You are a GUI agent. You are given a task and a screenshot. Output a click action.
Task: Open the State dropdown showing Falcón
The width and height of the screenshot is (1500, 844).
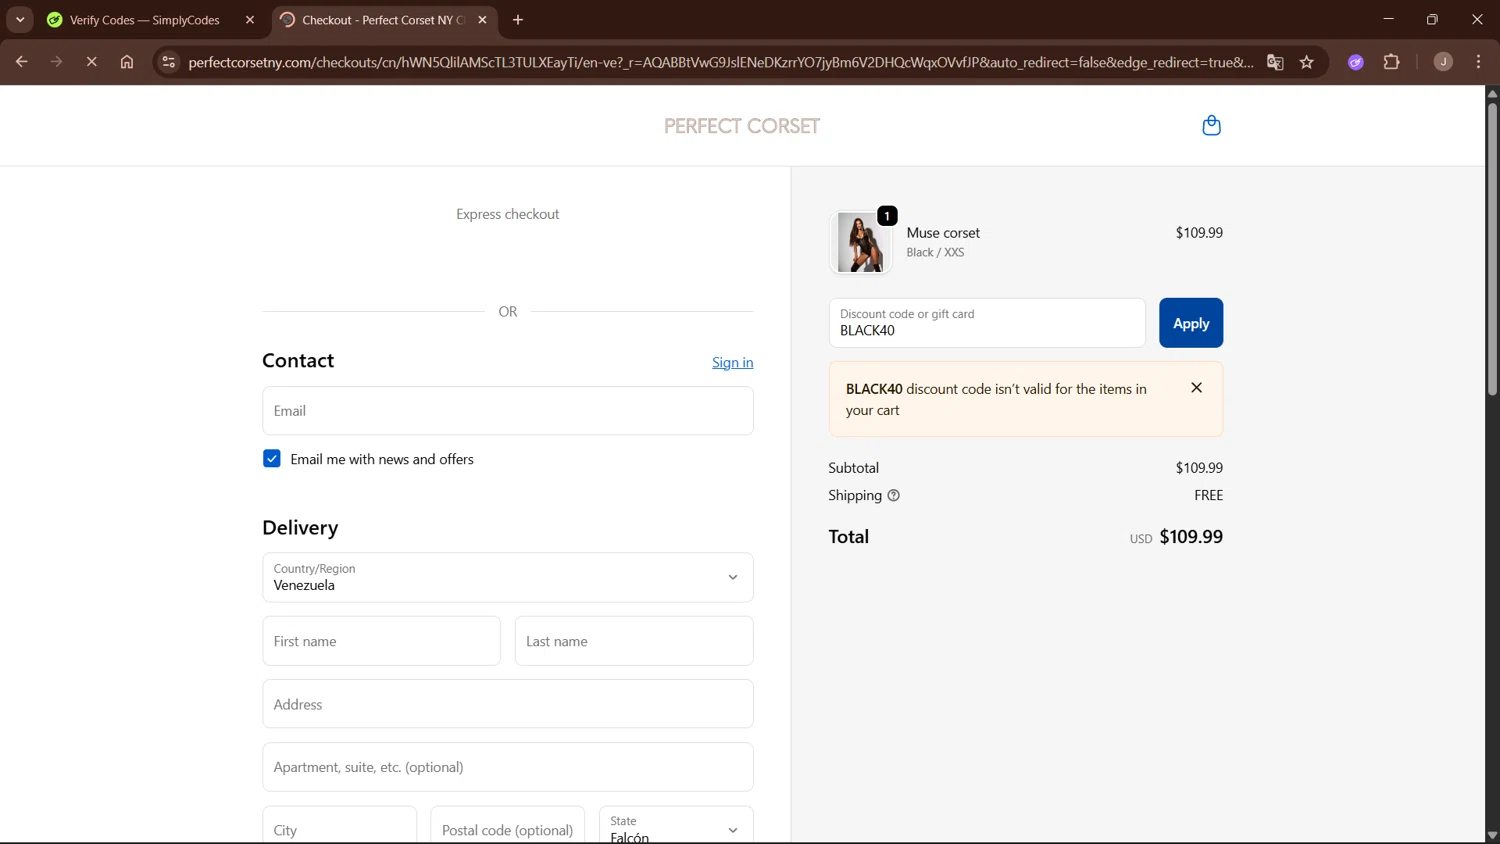tap(676, 826)
